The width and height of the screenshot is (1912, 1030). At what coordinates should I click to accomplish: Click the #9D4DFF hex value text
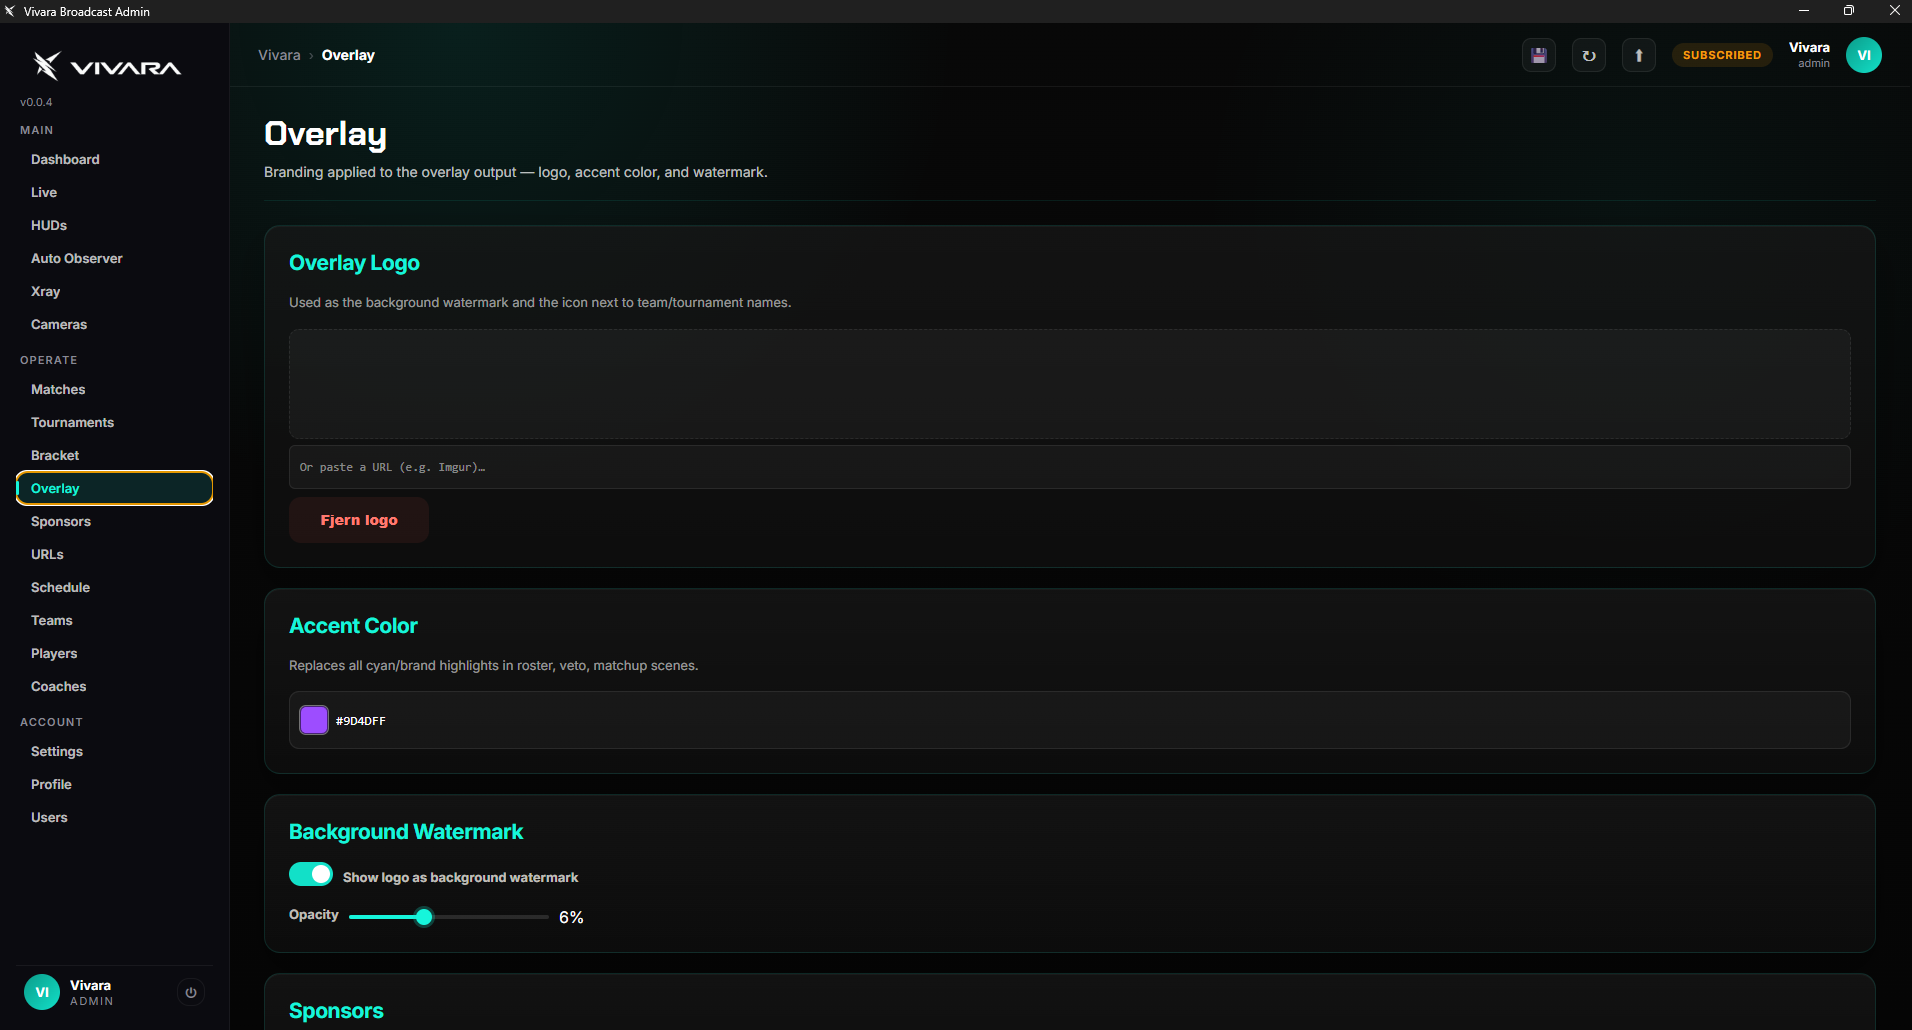pyautogui.click(x=361, y=721)
